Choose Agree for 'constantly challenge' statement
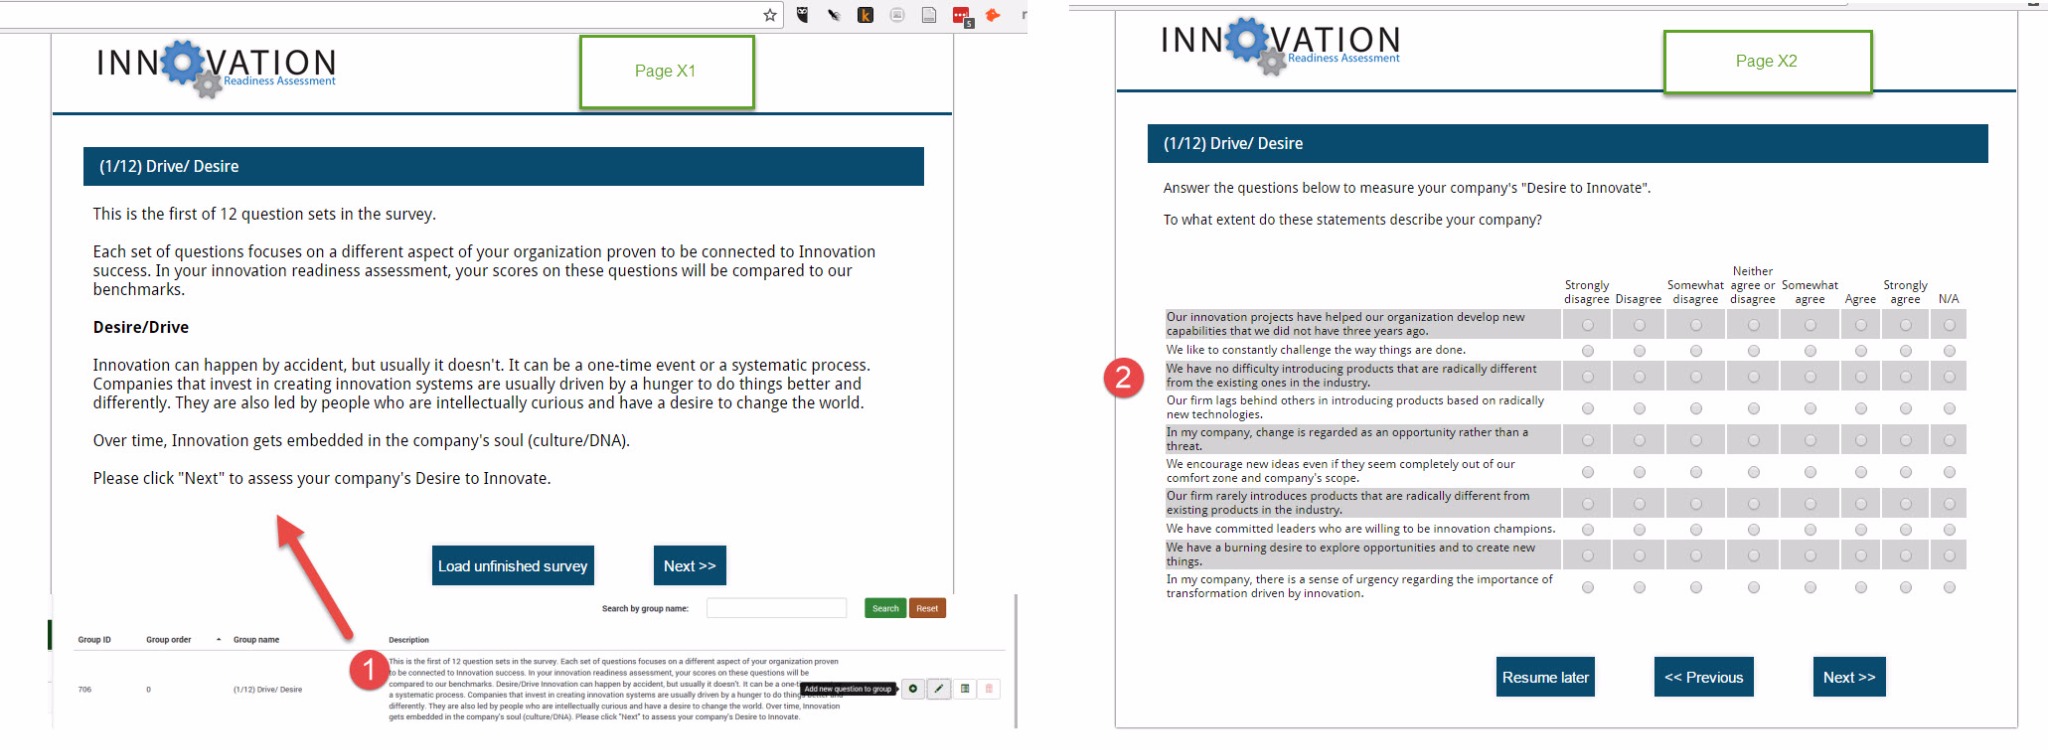This screenshot has height=750, width=2048. point(1860,351)
